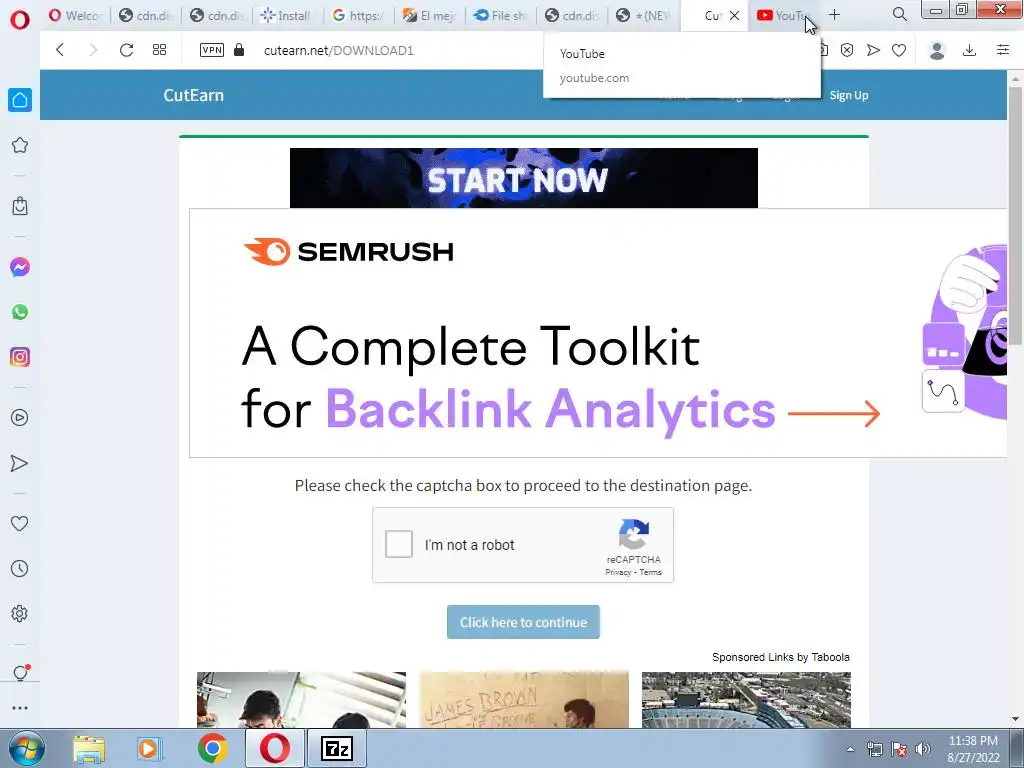The image size is (1024, 768).
Task: Click the Semrush Backlink Analytics ad
Action: (598, 333)
